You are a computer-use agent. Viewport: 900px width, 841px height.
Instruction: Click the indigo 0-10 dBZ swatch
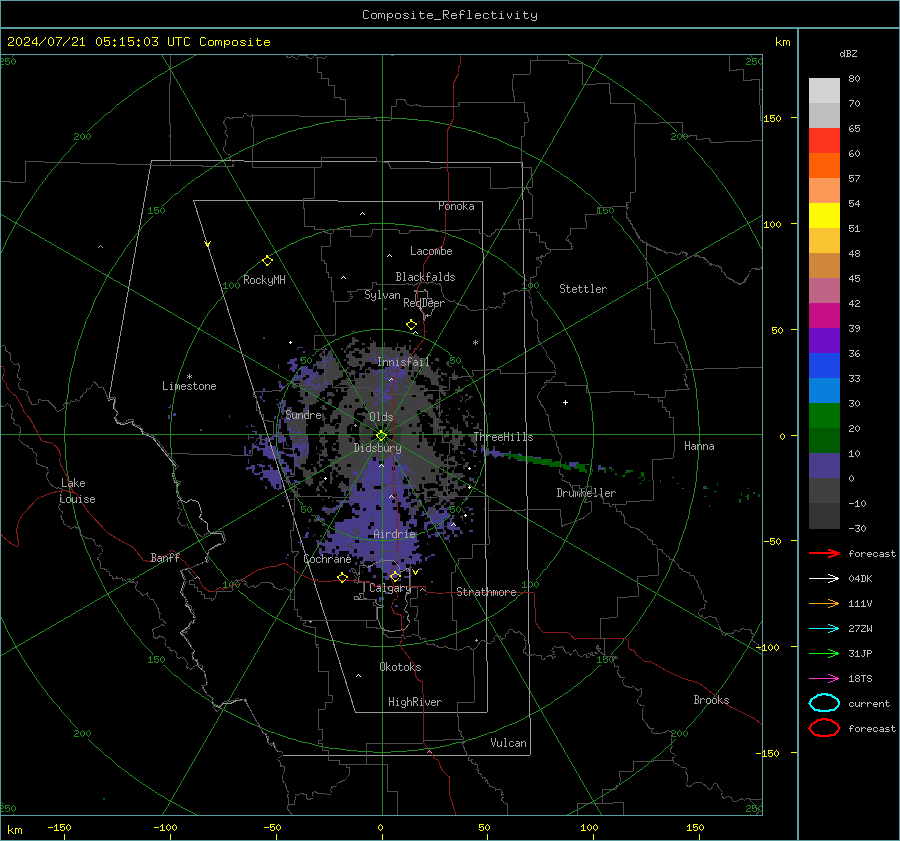824,466
